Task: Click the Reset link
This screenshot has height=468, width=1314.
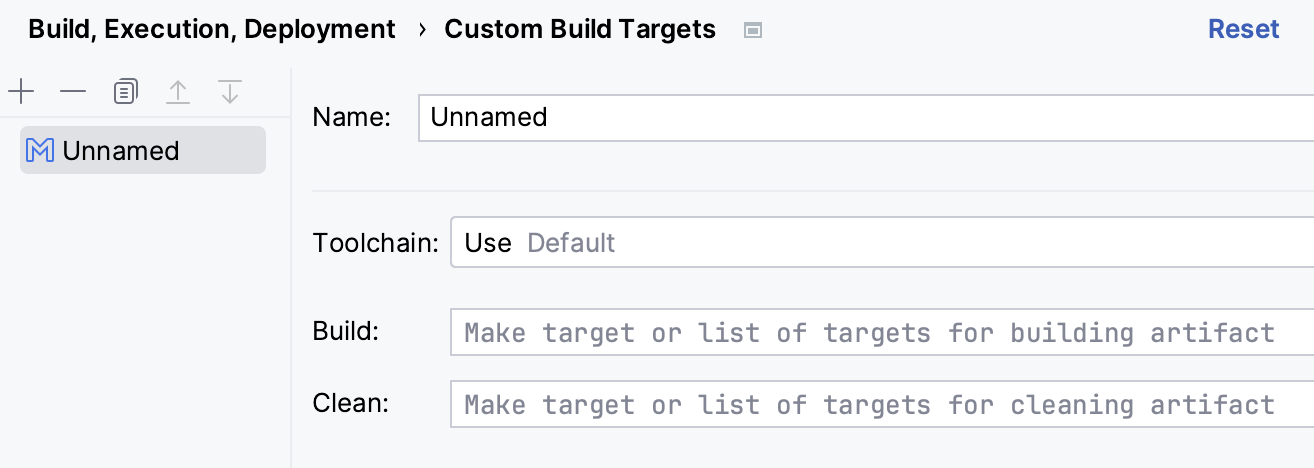Action: (x=1243, y=29)
